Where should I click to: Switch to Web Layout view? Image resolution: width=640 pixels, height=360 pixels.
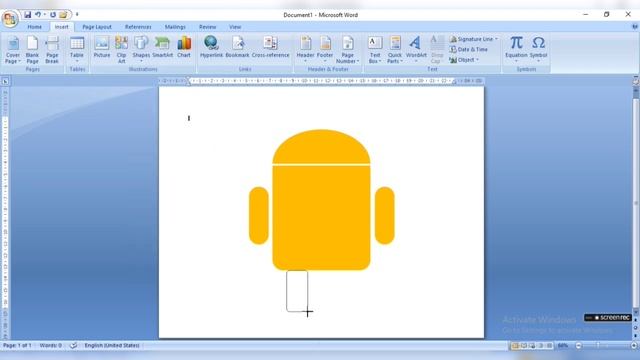533,346
